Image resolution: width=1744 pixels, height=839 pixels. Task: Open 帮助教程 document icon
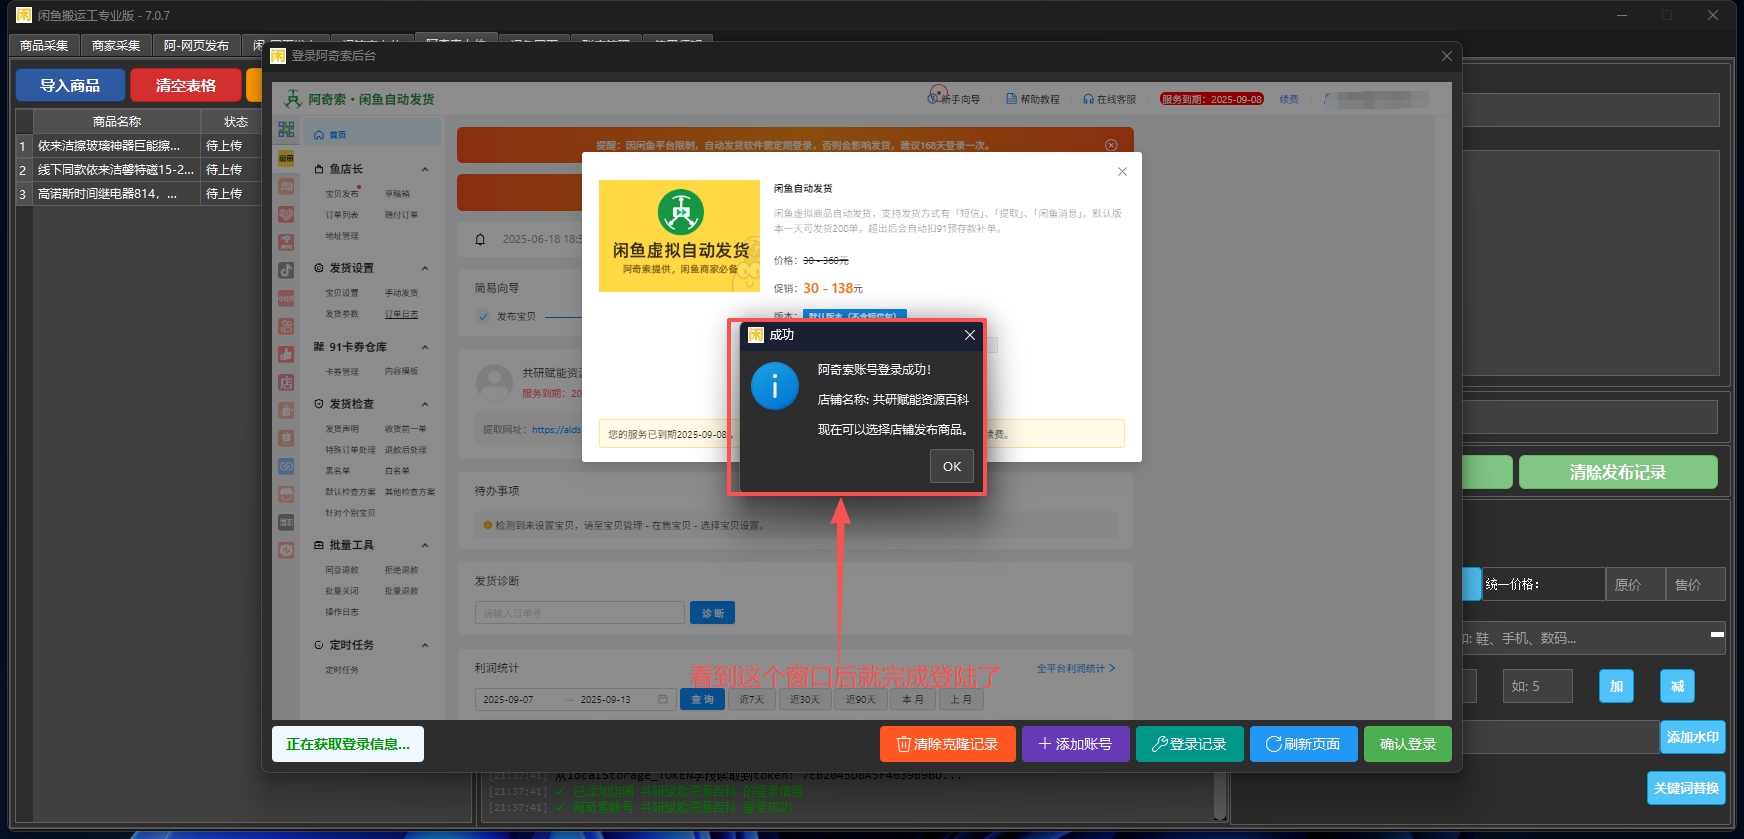click(1011, 99)
